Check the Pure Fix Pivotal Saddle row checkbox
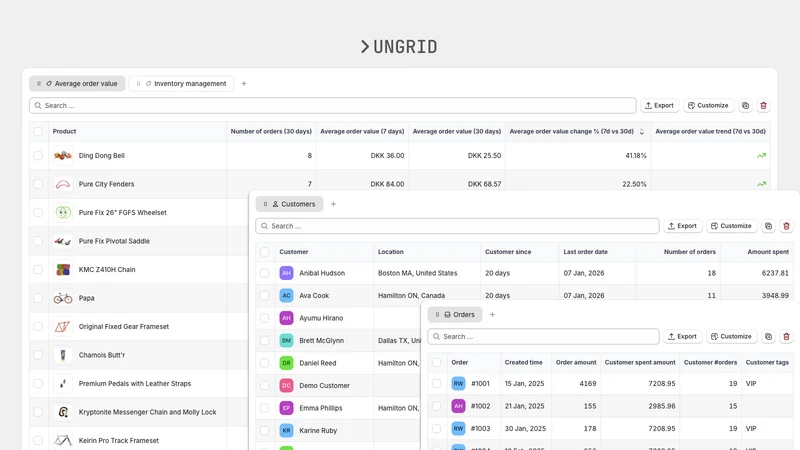 click(x=38, y=241)
